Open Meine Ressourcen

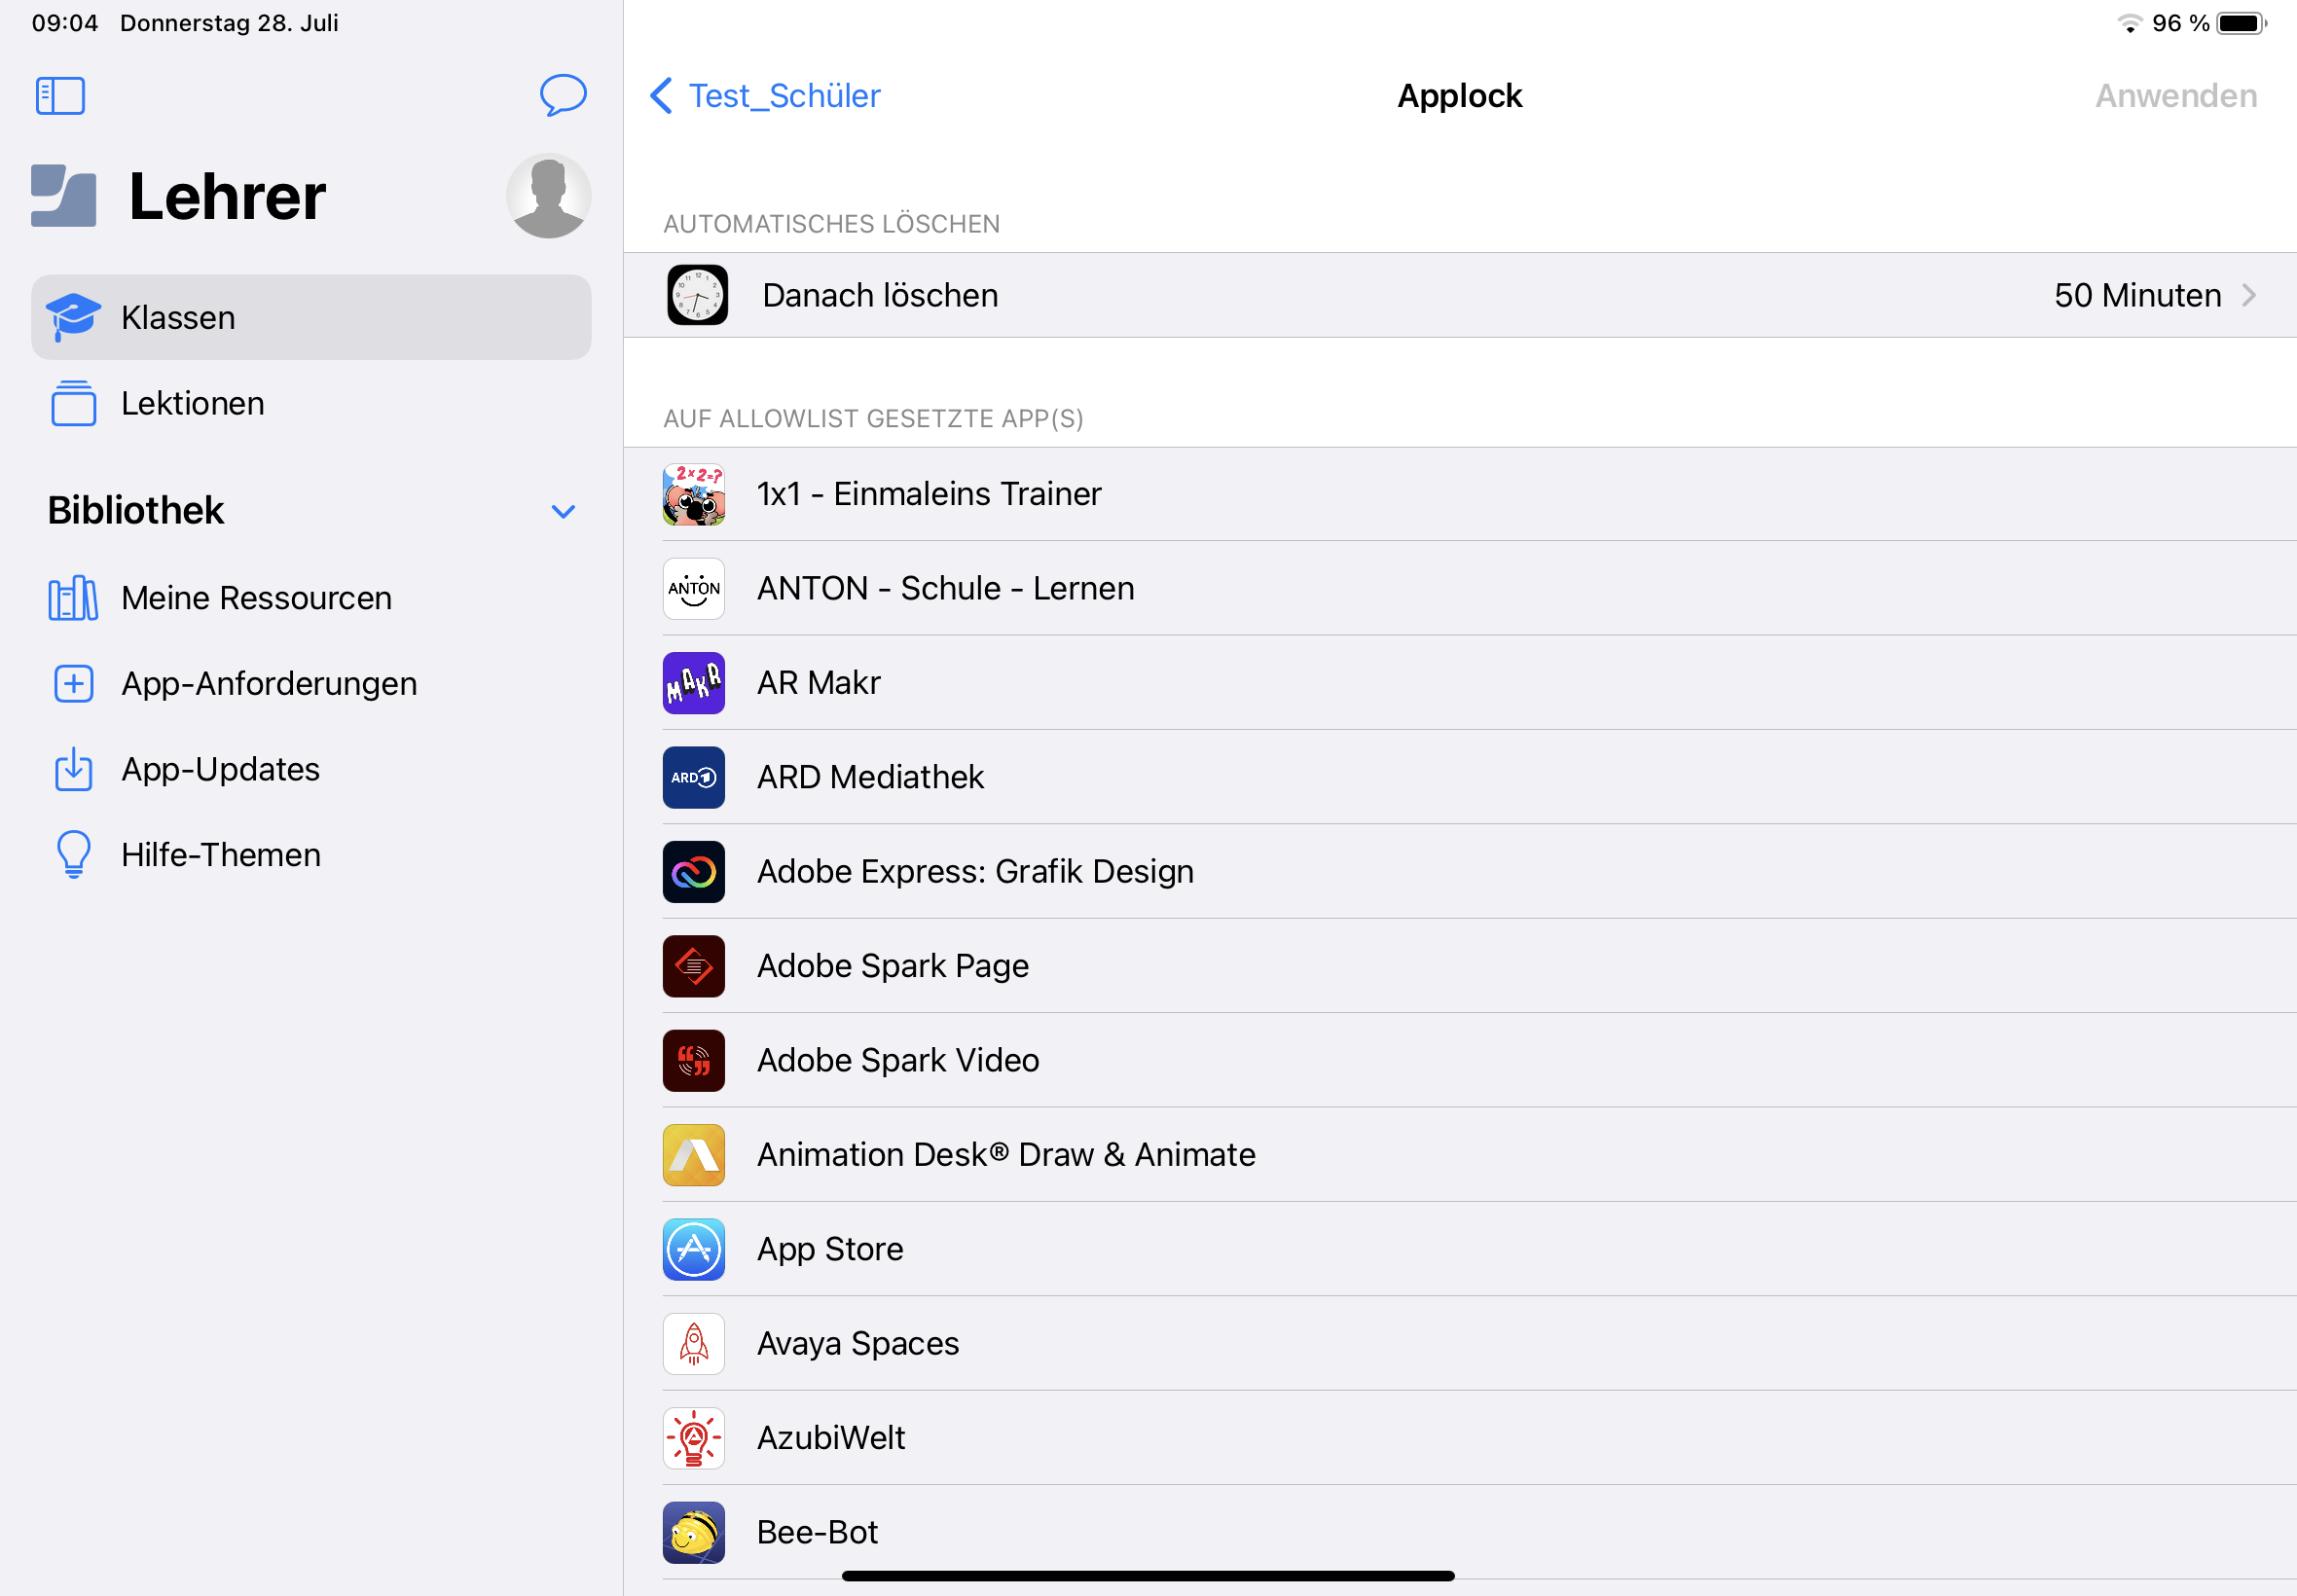click(x=311, y=598)
